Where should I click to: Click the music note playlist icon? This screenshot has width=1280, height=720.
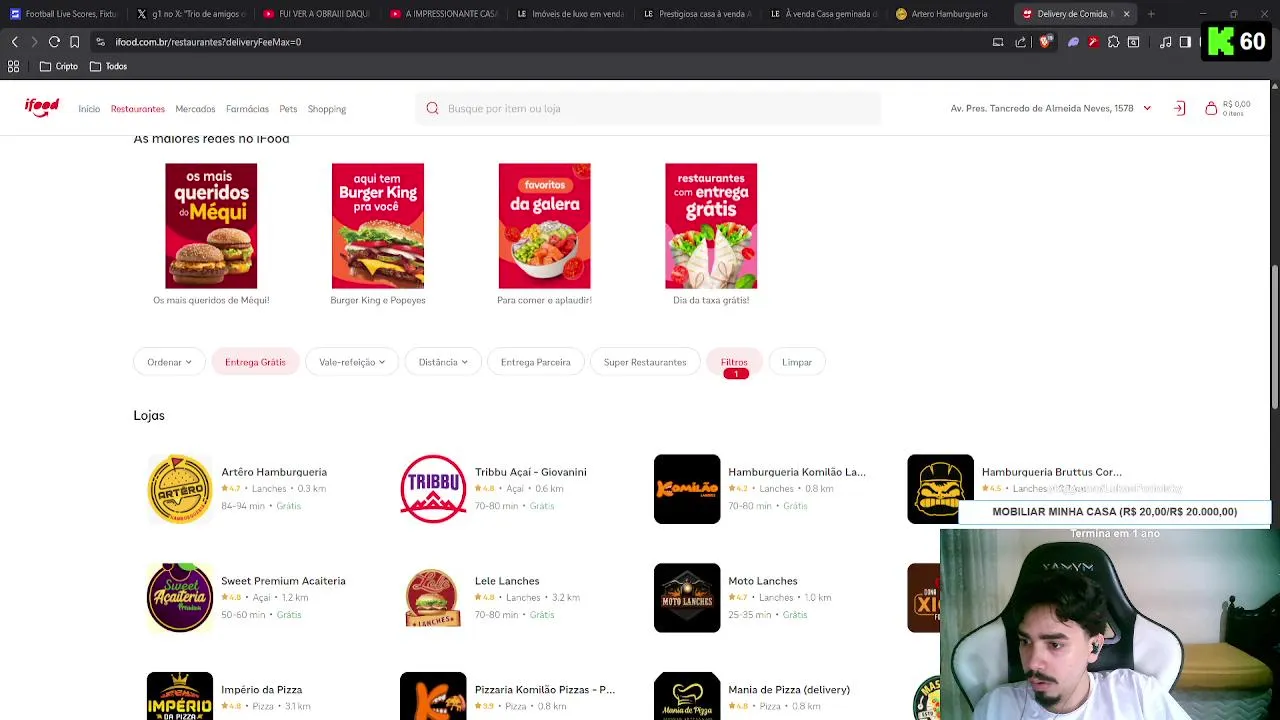tap(1166, 42)
